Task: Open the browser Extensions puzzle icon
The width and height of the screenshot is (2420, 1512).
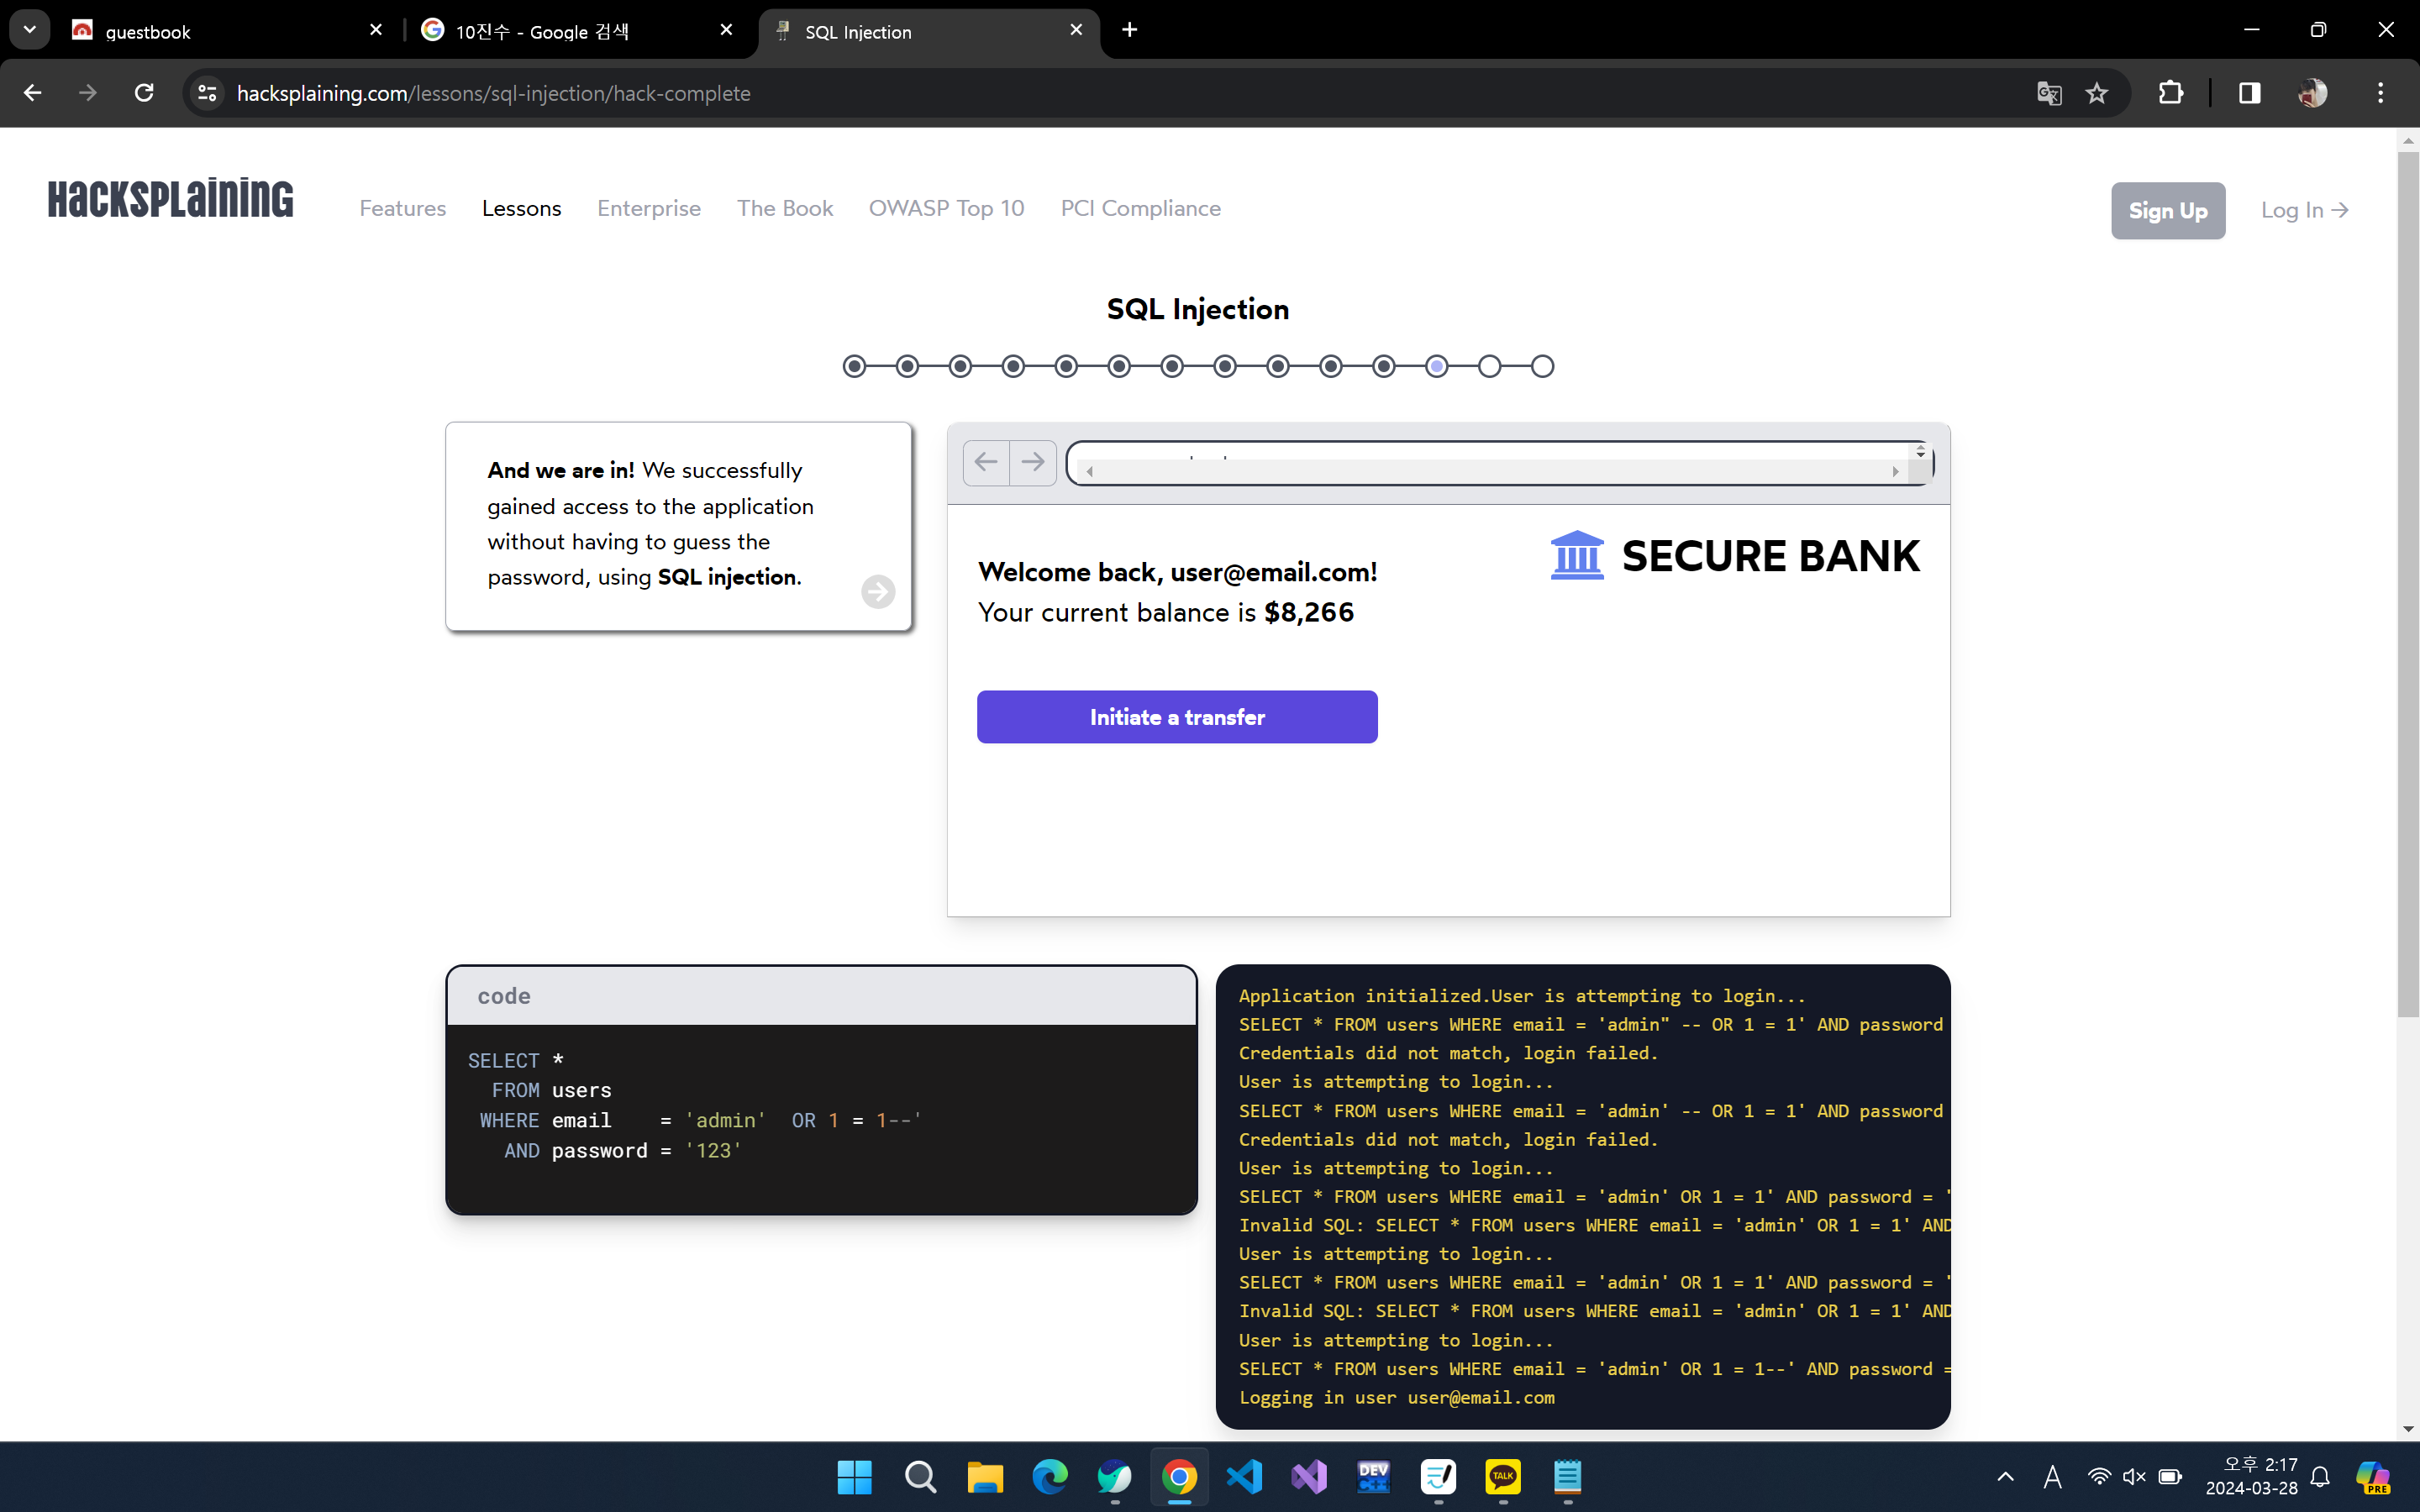Action: [2170, 93]
